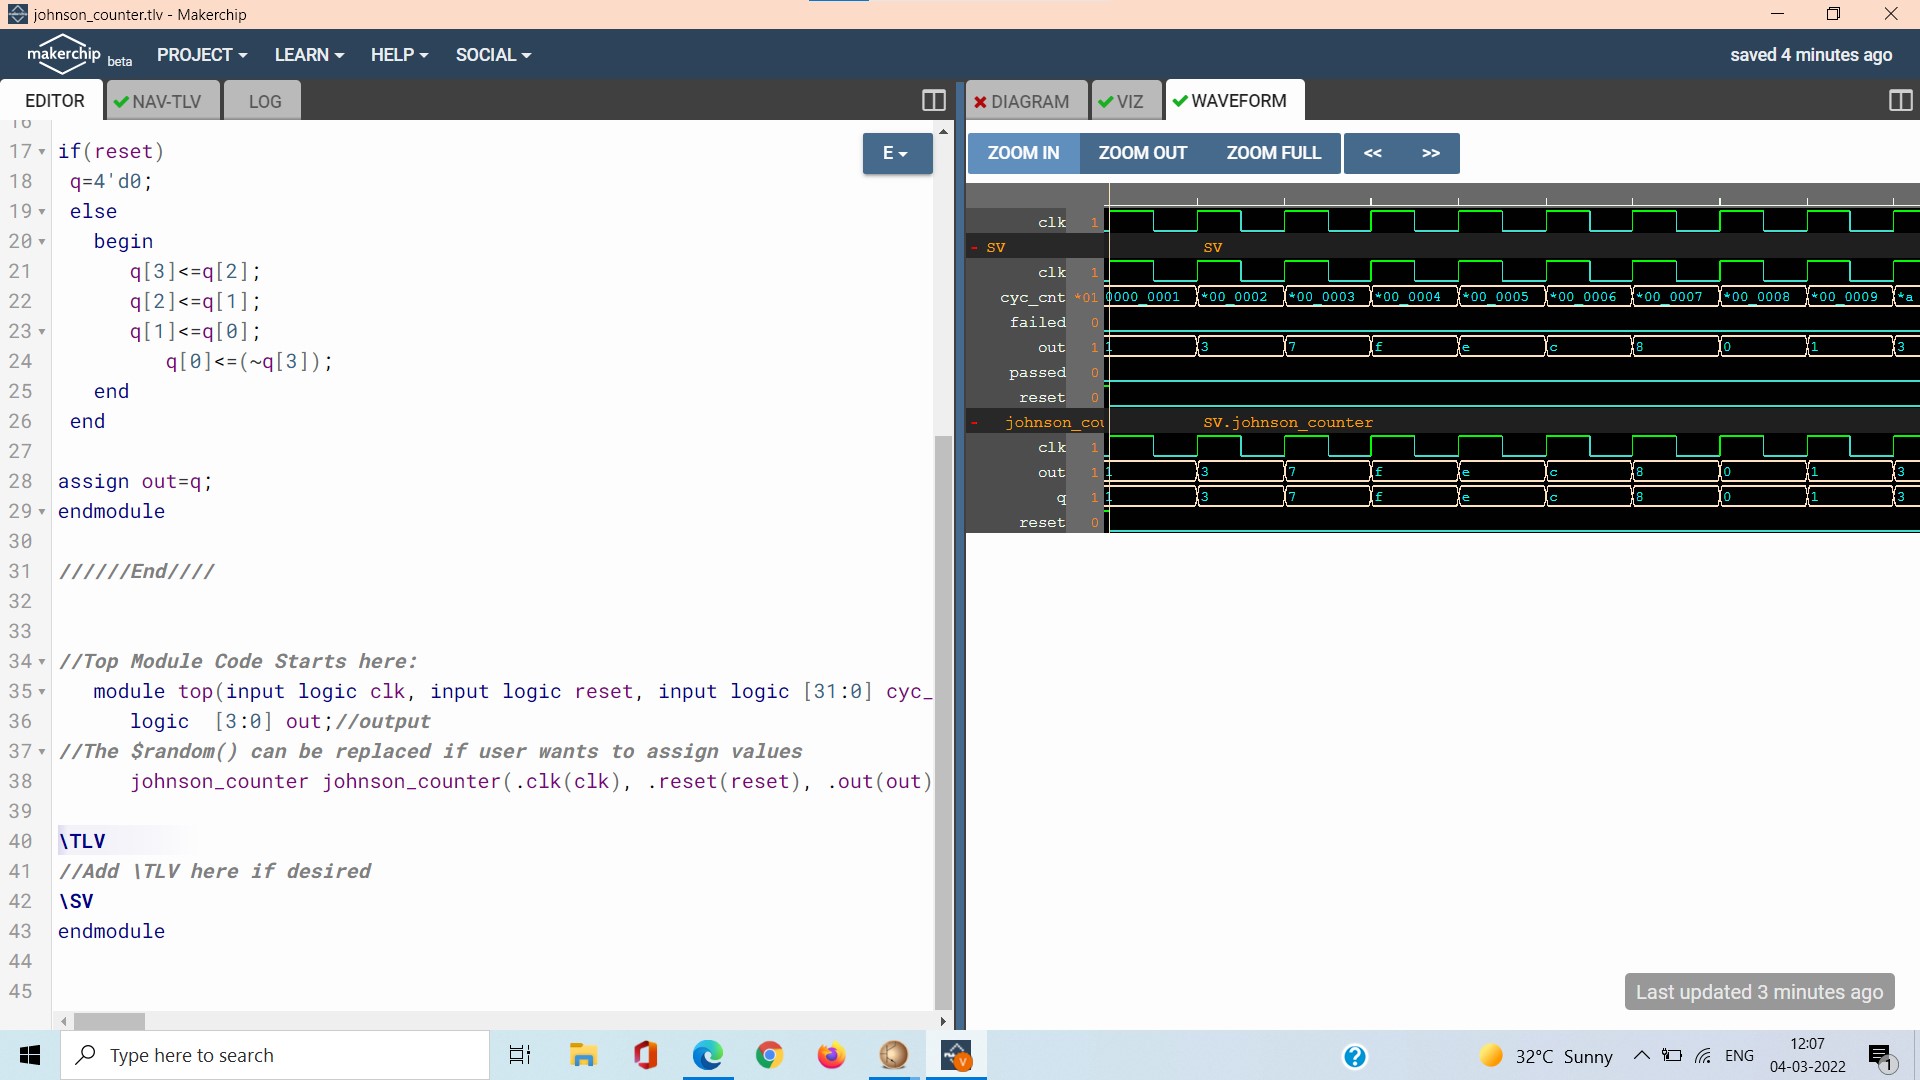
Task: Toggle the editor split-pane icon
Action: [x=933, y=100]
